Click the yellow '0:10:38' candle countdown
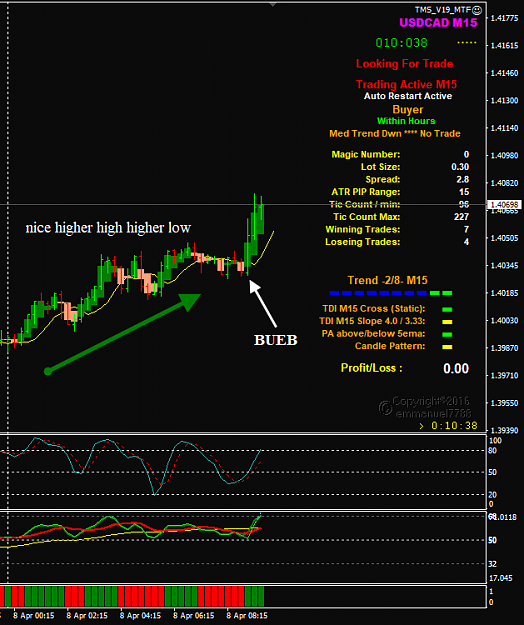The height and width of the screenshot is (625, 524). tap(454, 426)
